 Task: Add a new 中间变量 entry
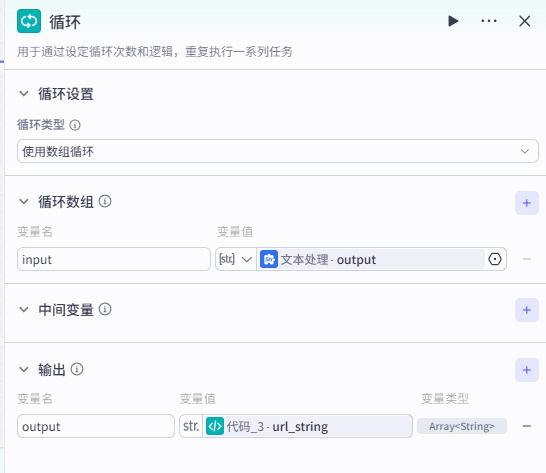pos(527,310)
